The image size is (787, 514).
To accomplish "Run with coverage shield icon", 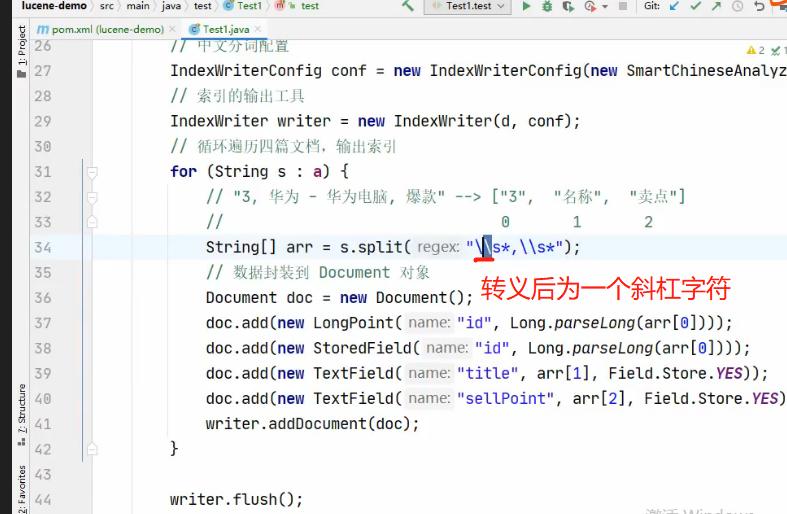I will 568,6.
